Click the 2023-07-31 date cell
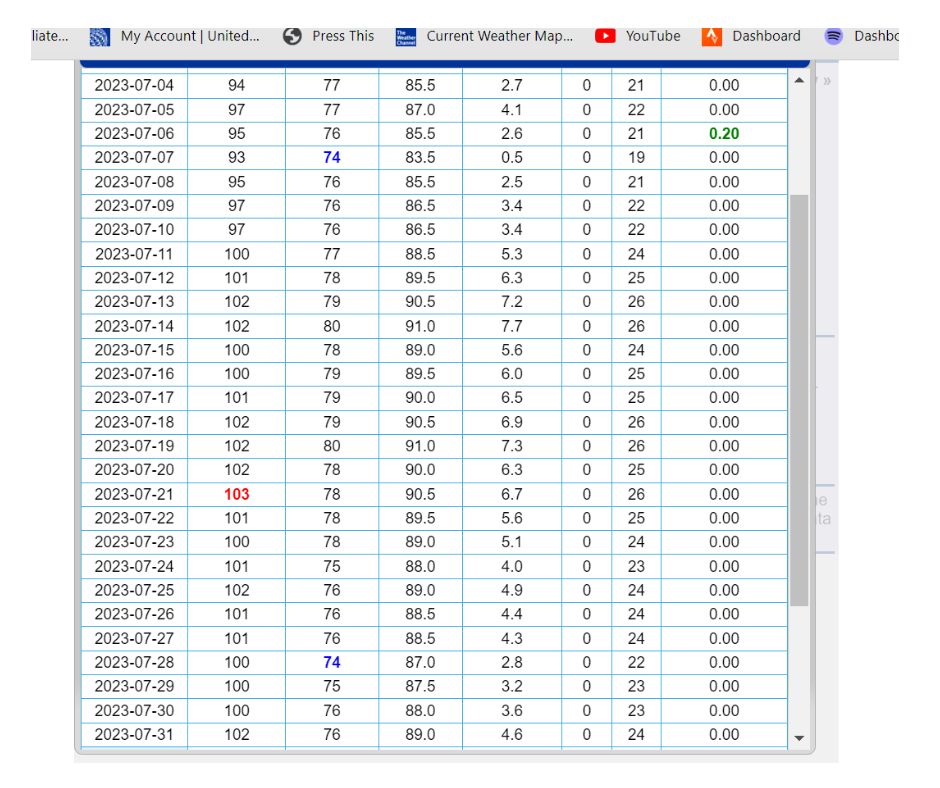Viewport: 940px width, 788px height. (134, 734)
